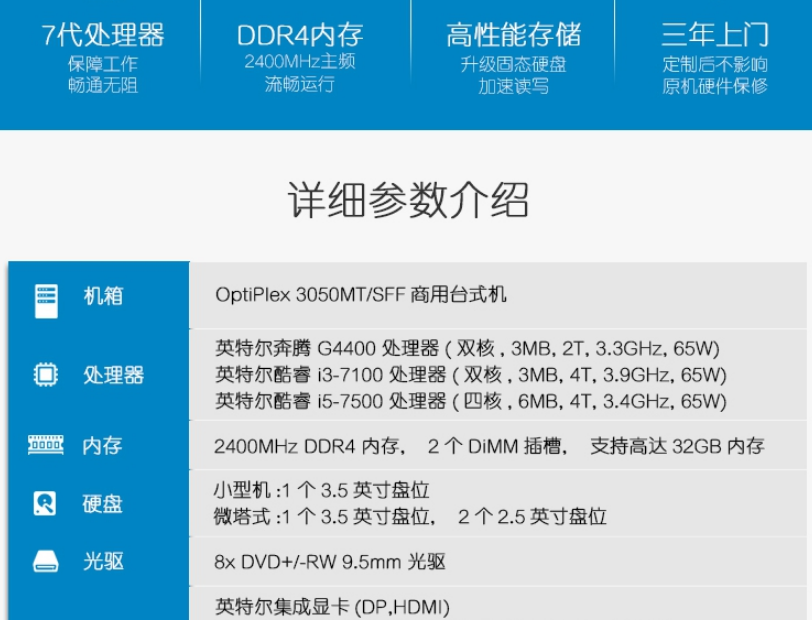Select the 处理器 label in the spec table

click(113, 375)
